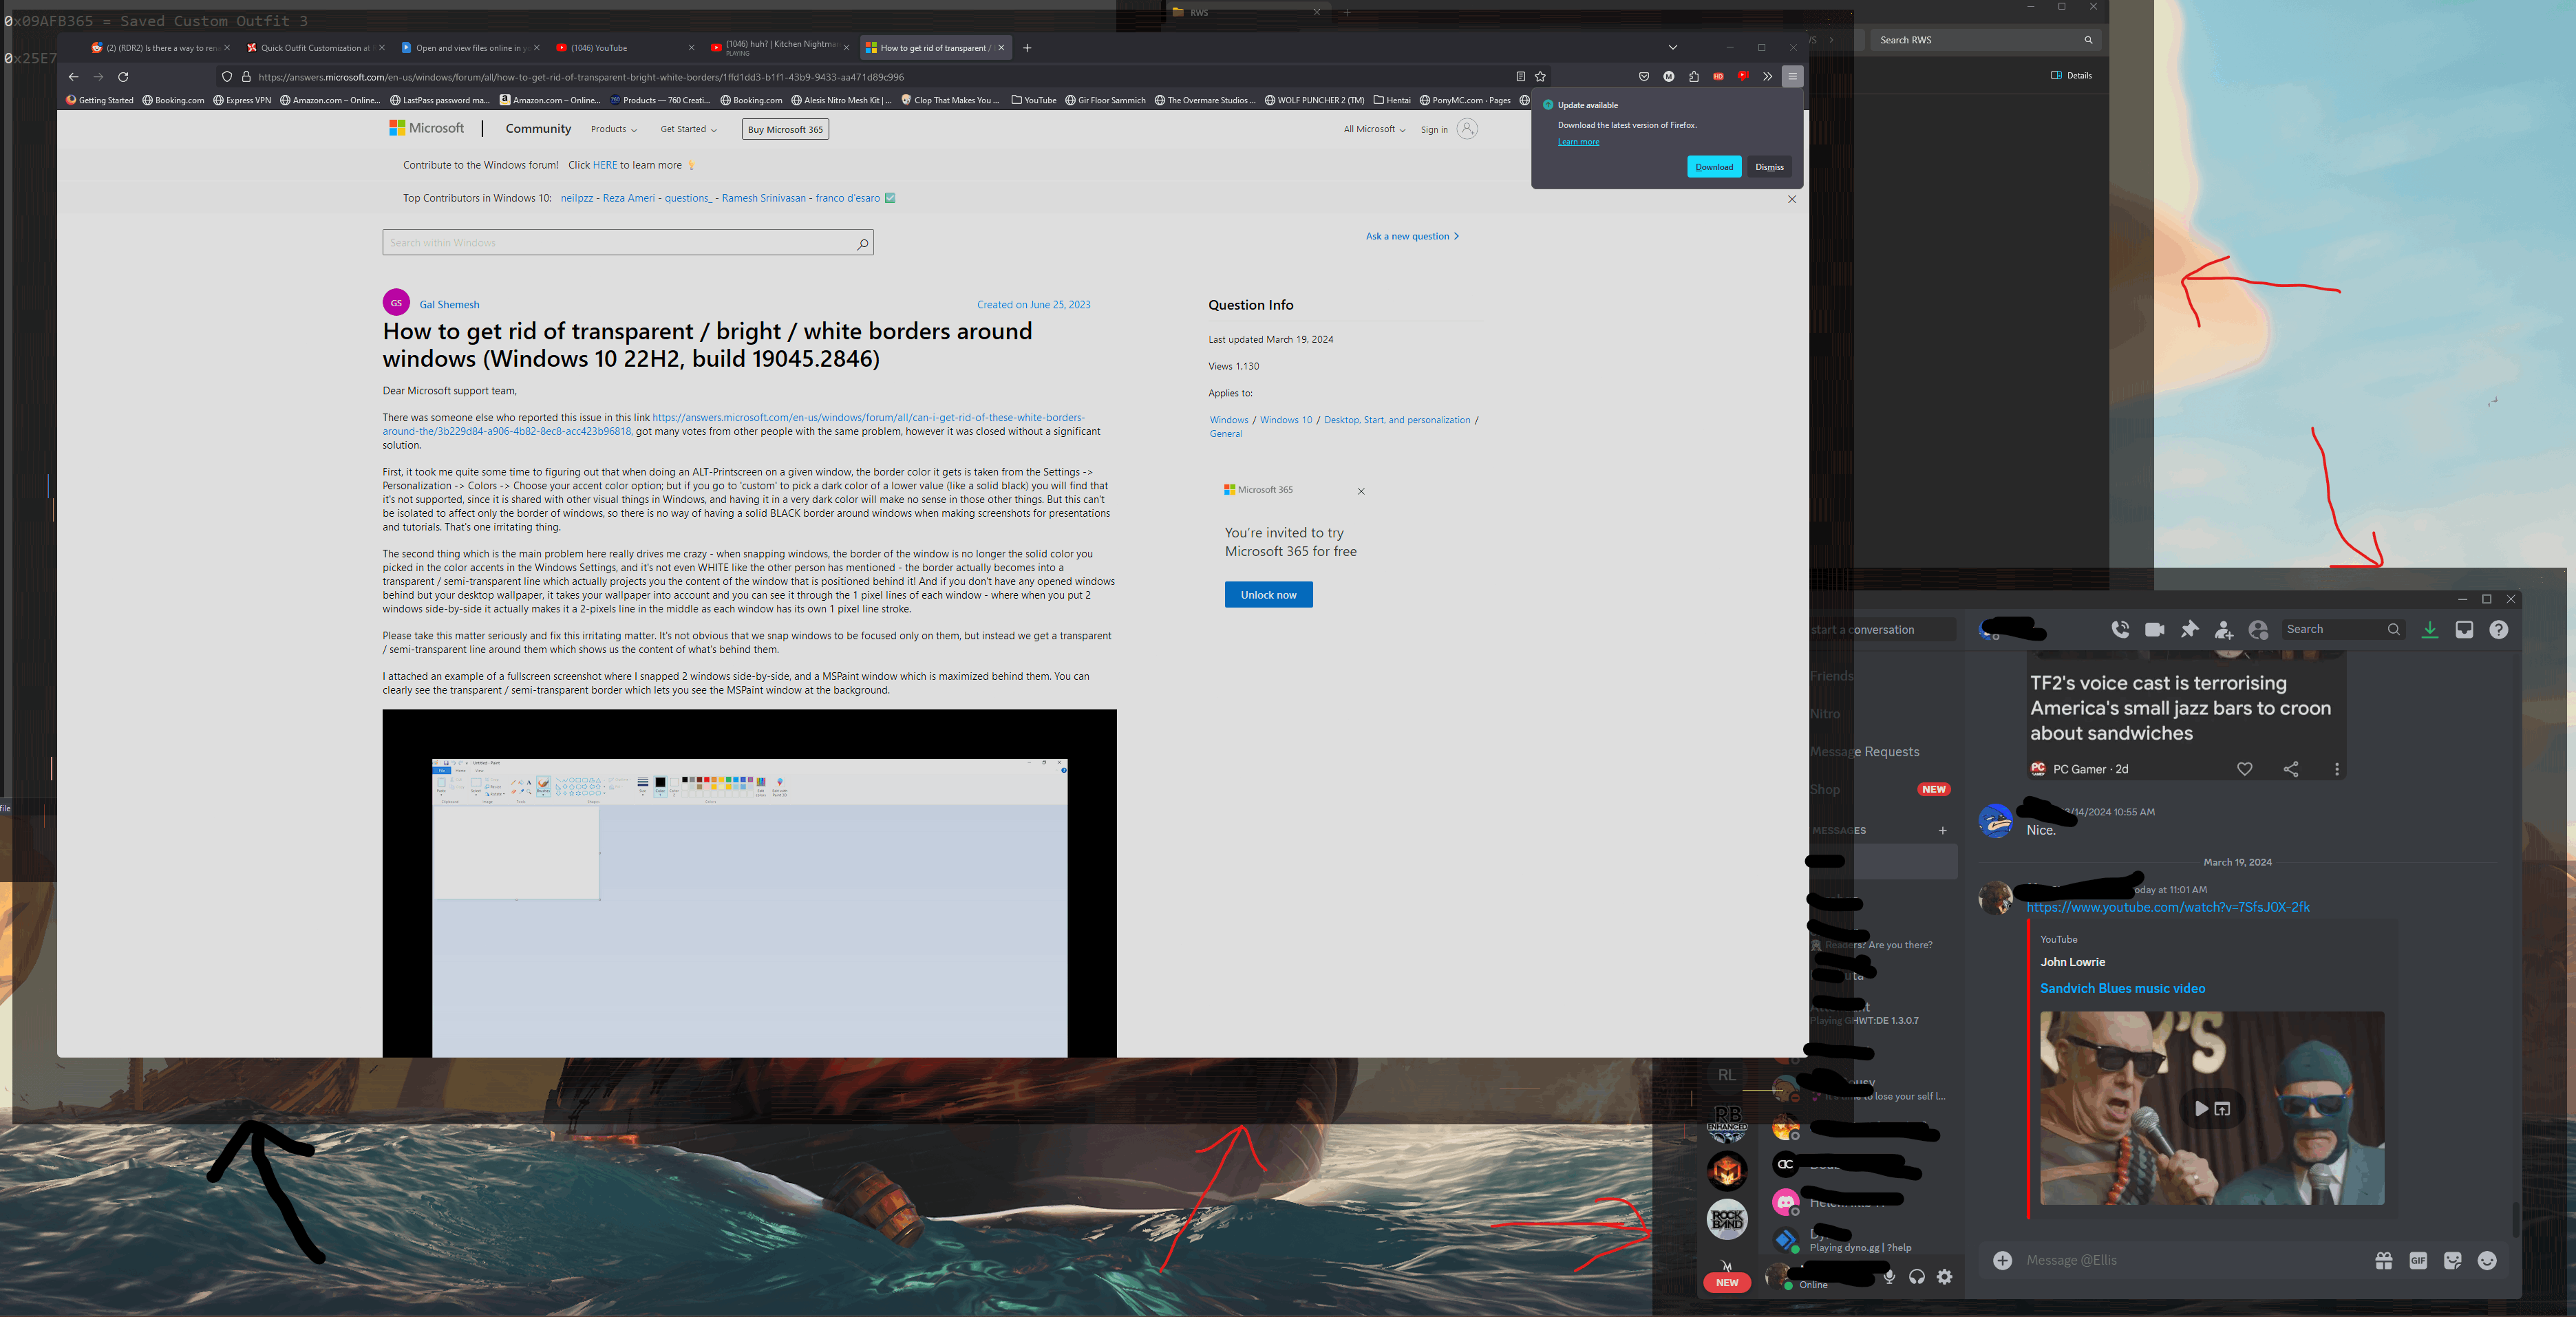Click Unlock now for Microsoft 365
The height and width of the screenshot is (1317, 2576).
coord(1268,594)
